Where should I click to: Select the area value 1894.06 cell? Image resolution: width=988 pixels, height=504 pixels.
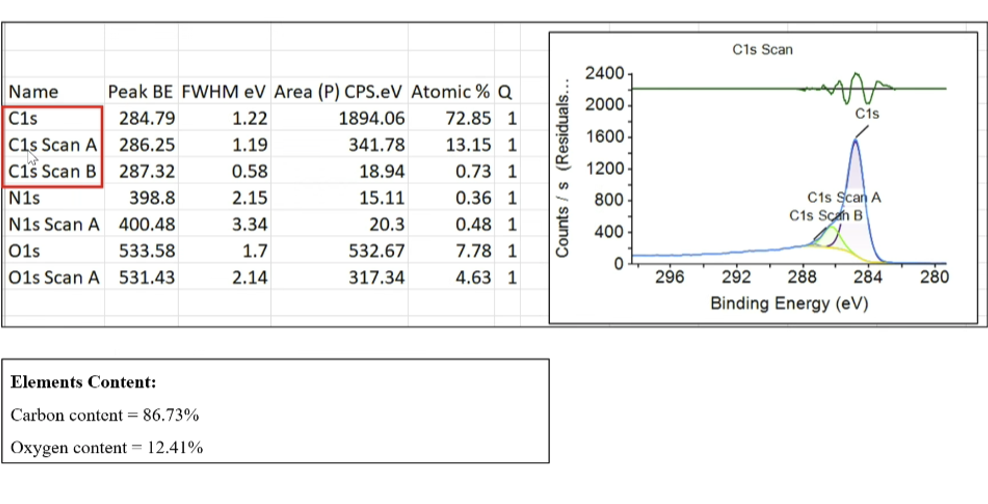(369, 119)
